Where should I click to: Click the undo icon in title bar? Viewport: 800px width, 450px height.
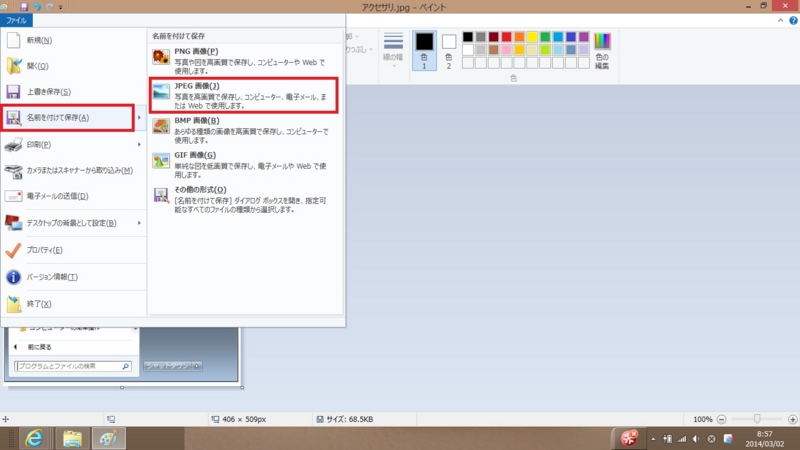[37, 7]
